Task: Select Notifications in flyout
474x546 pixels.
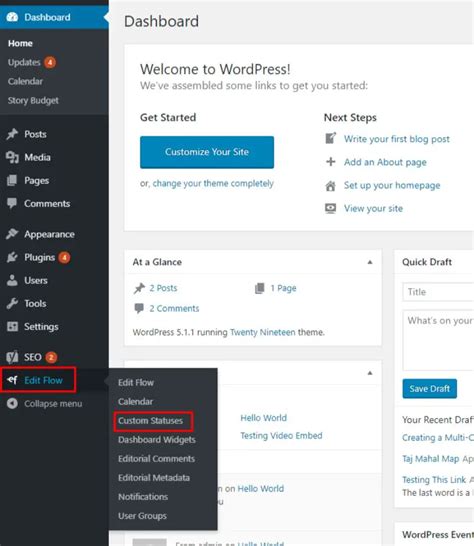Action: [143, 497]
